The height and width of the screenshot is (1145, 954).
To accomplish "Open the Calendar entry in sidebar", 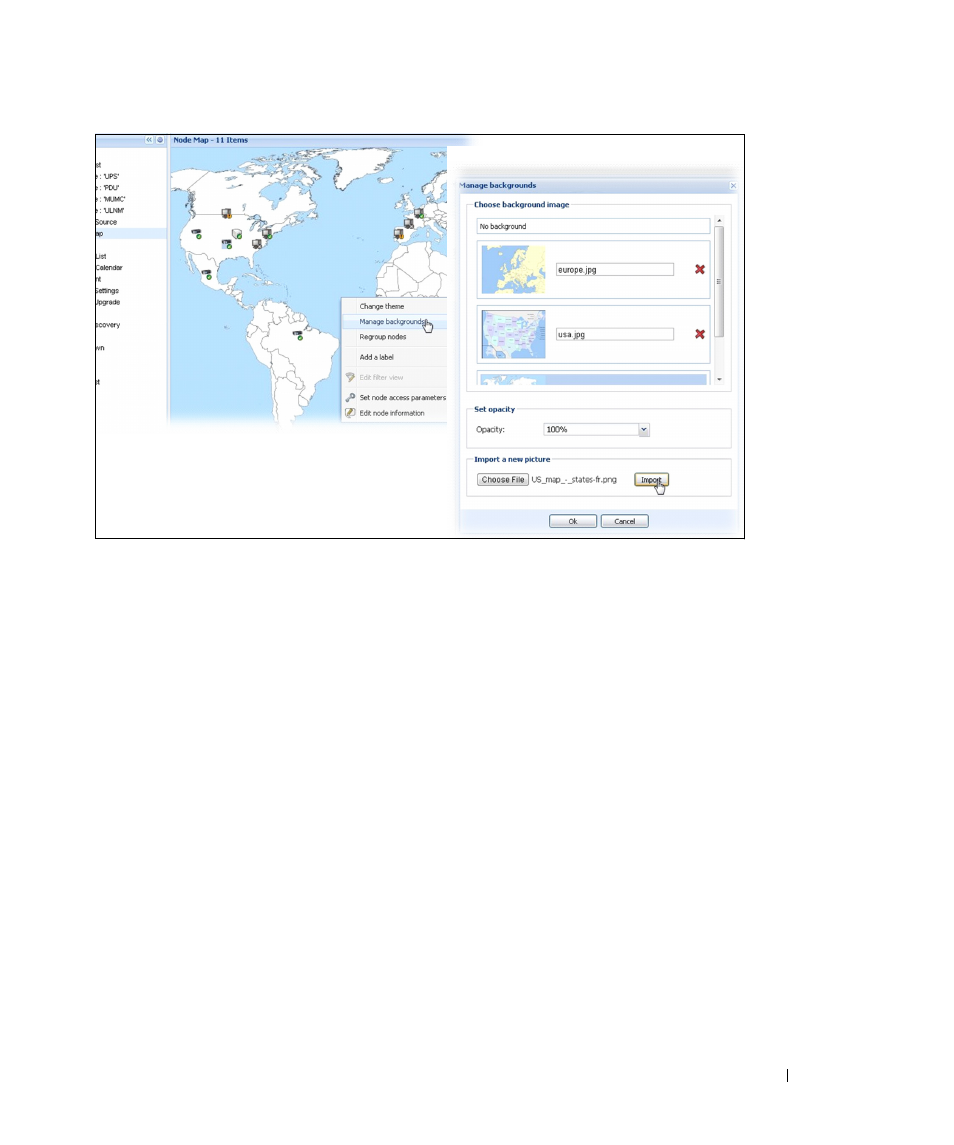I will pyautogui.click(x=109, y=268).
